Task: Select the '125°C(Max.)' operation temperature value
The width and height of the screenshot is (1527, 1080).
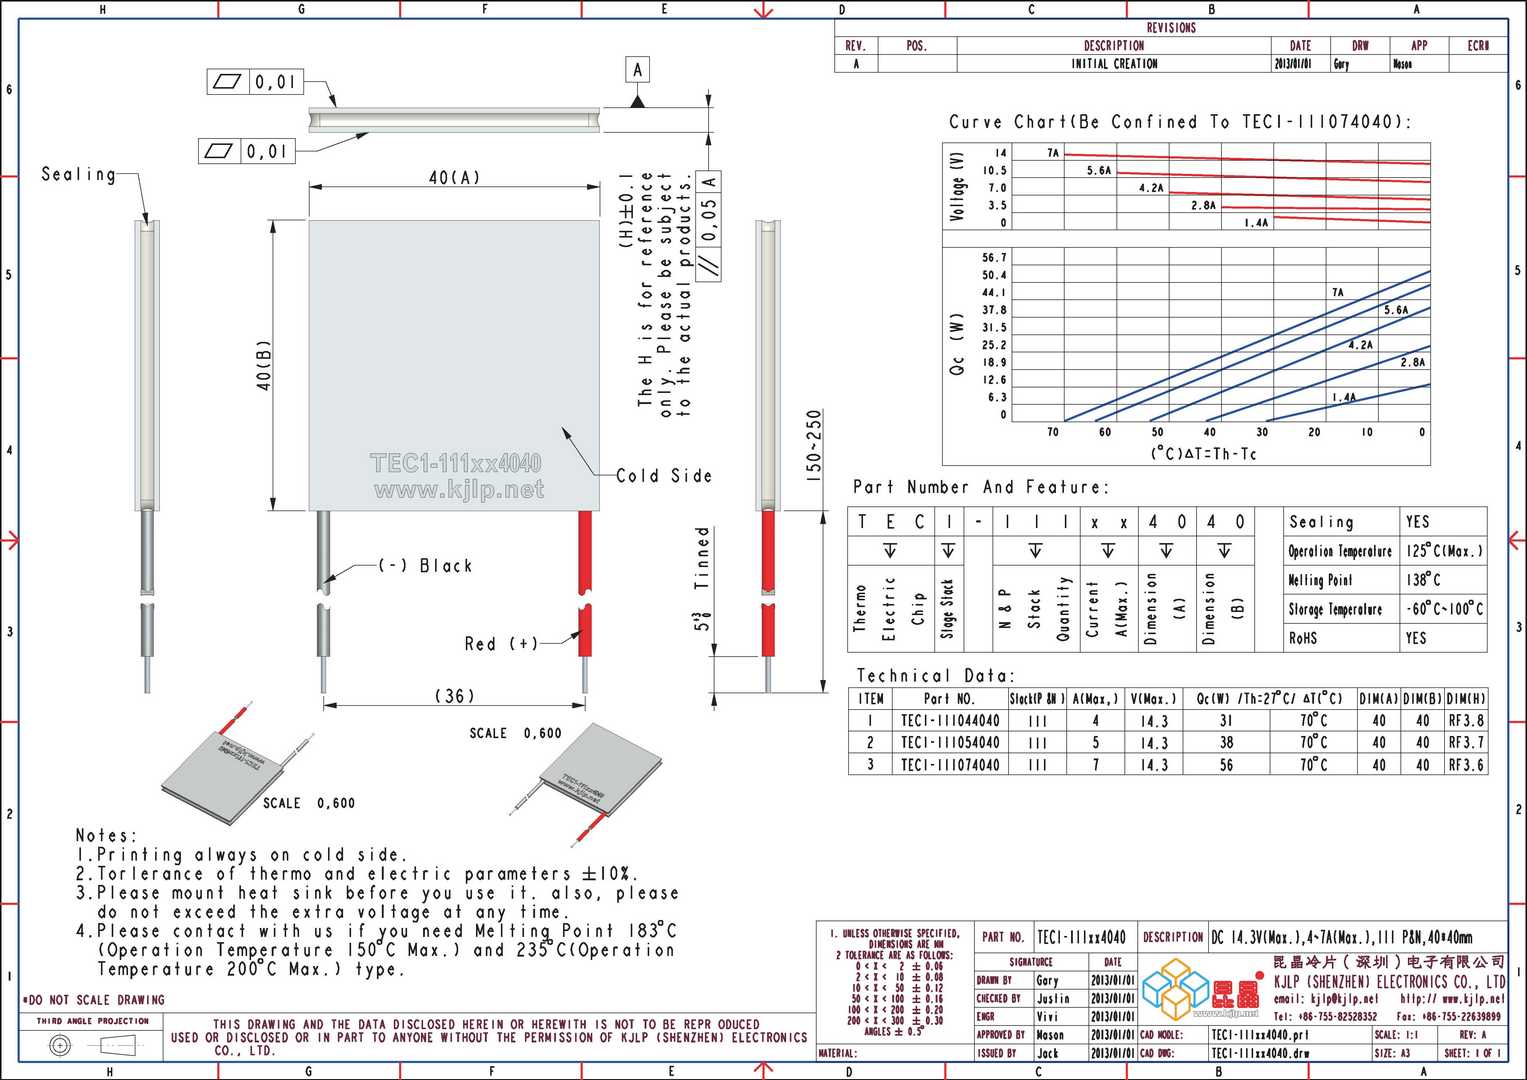Action: coord(1444,551)
